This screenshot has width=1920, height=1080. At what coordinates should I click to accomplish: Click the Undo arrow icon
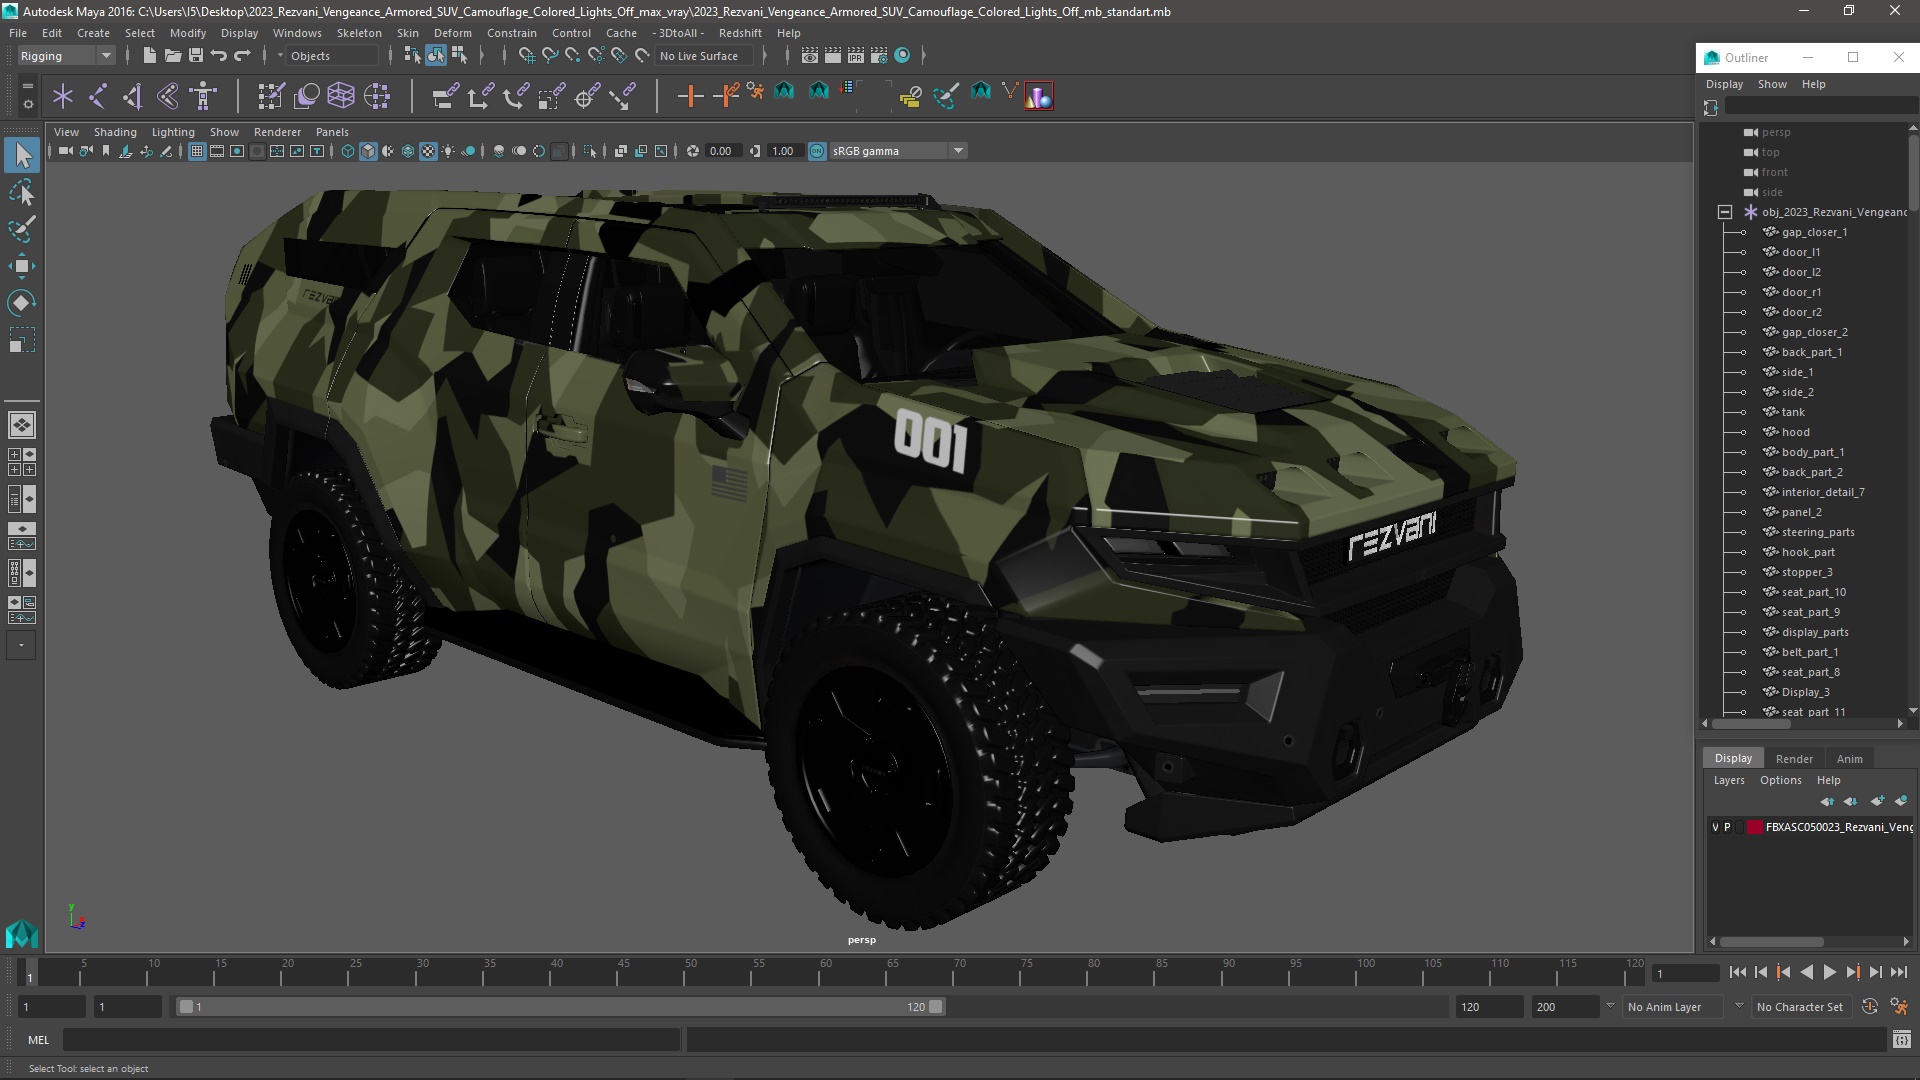(x=219, y=56)
